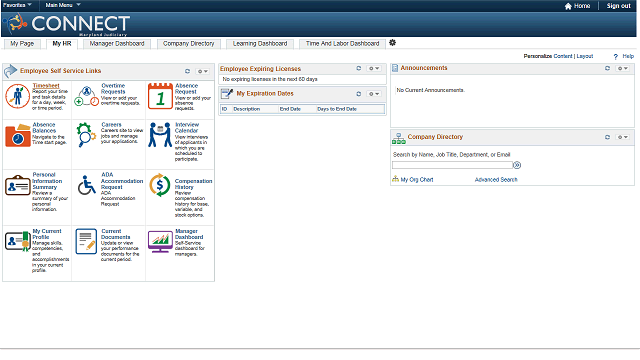Viewport: 640px width, 360px height.
Task: Click the Current Documents page icon
Action: click(86, 241)
